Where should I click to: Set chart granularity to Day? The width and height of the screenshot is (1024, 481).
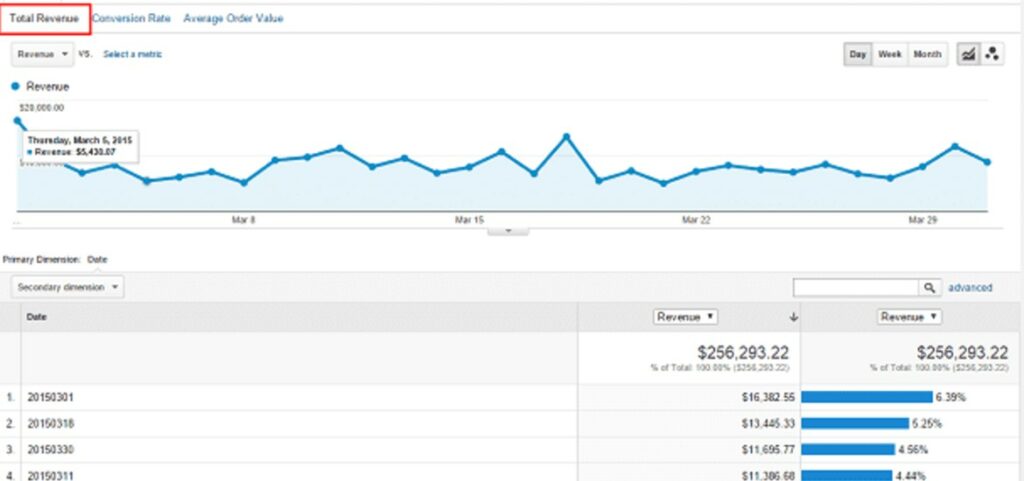tap(857, 54)
